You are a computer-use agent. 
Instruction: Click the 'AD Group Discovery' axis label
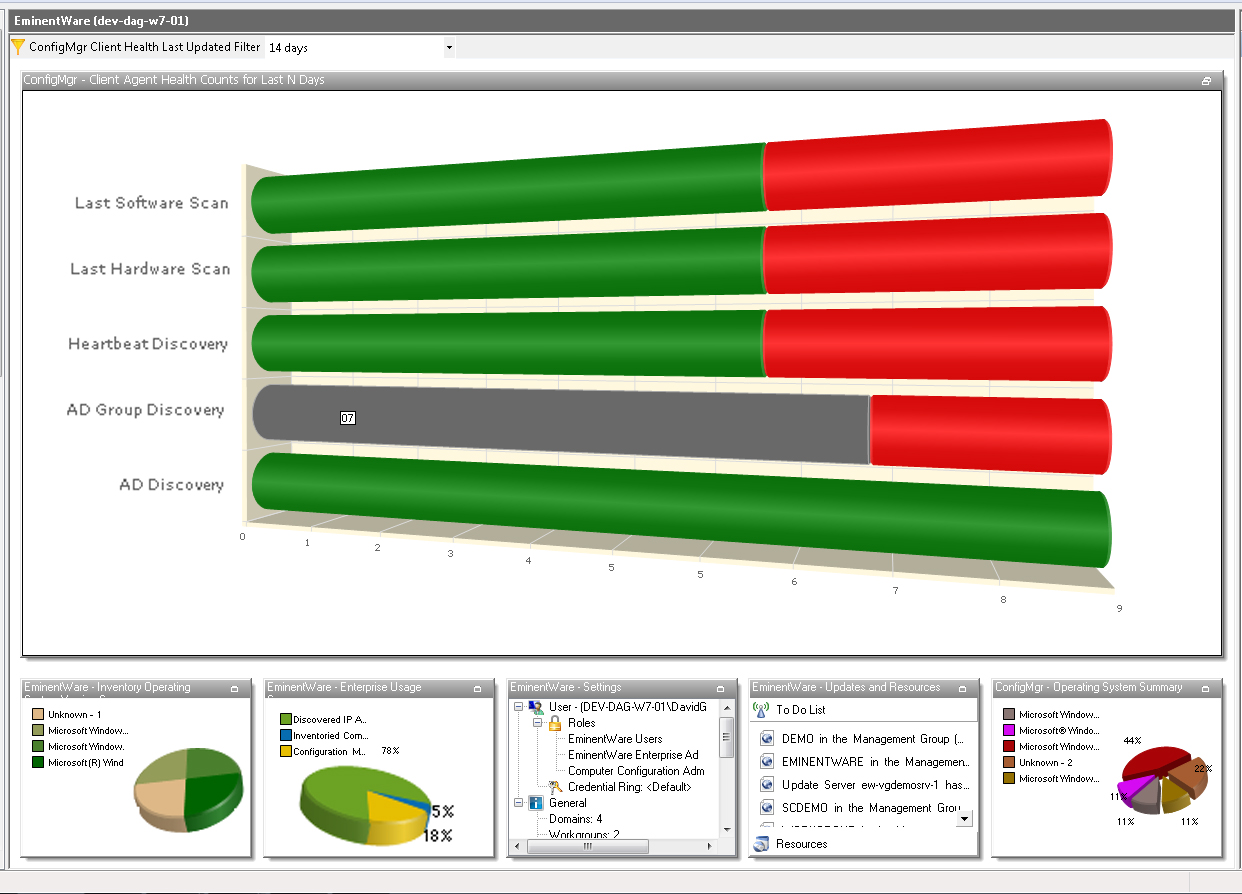145,410
